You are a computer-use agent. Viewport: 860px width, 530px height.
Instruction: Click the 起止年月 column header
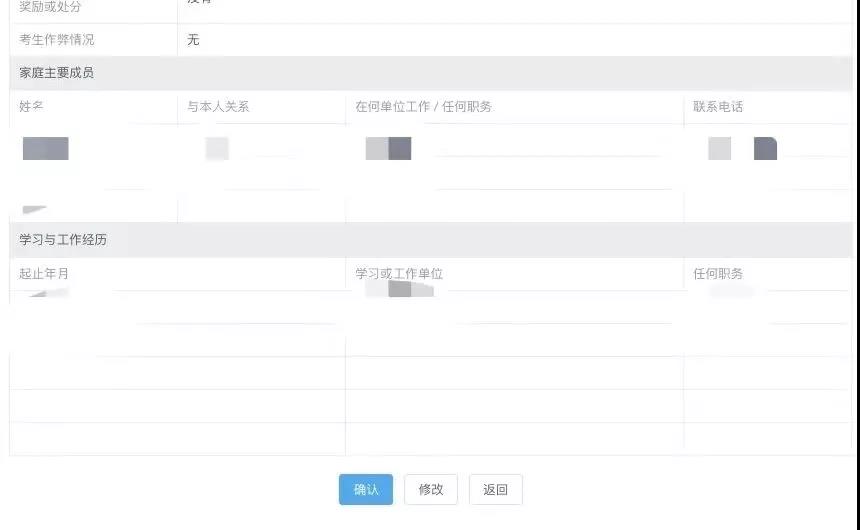(x=44, y=274)
